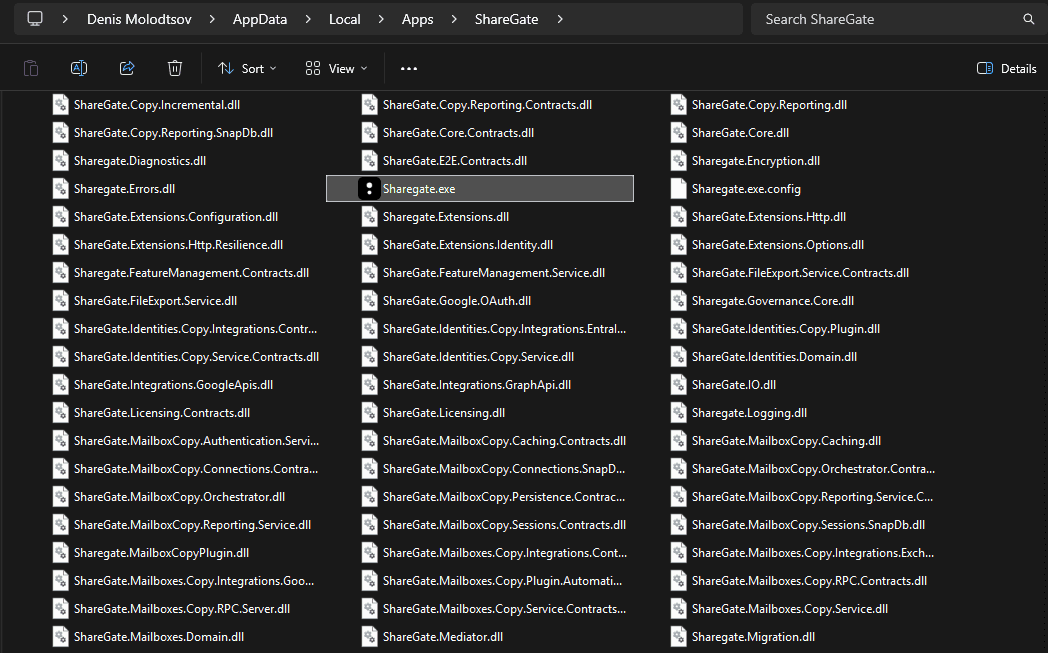This screenshot has height=653, width=1048.
Task: Expand chevron after Local breadcrumb
Action: pos(381,19)
